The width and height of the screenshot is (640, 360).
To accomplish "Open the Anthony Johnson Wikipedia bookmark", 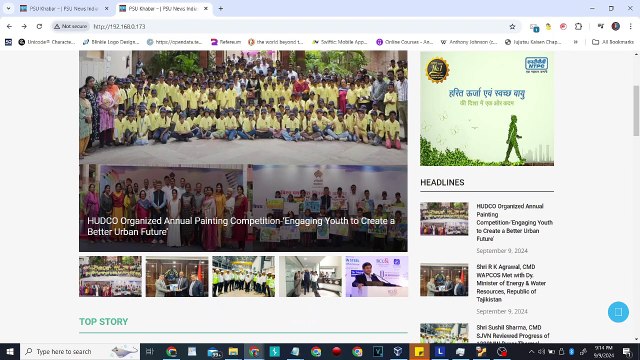I will point(469,42).
